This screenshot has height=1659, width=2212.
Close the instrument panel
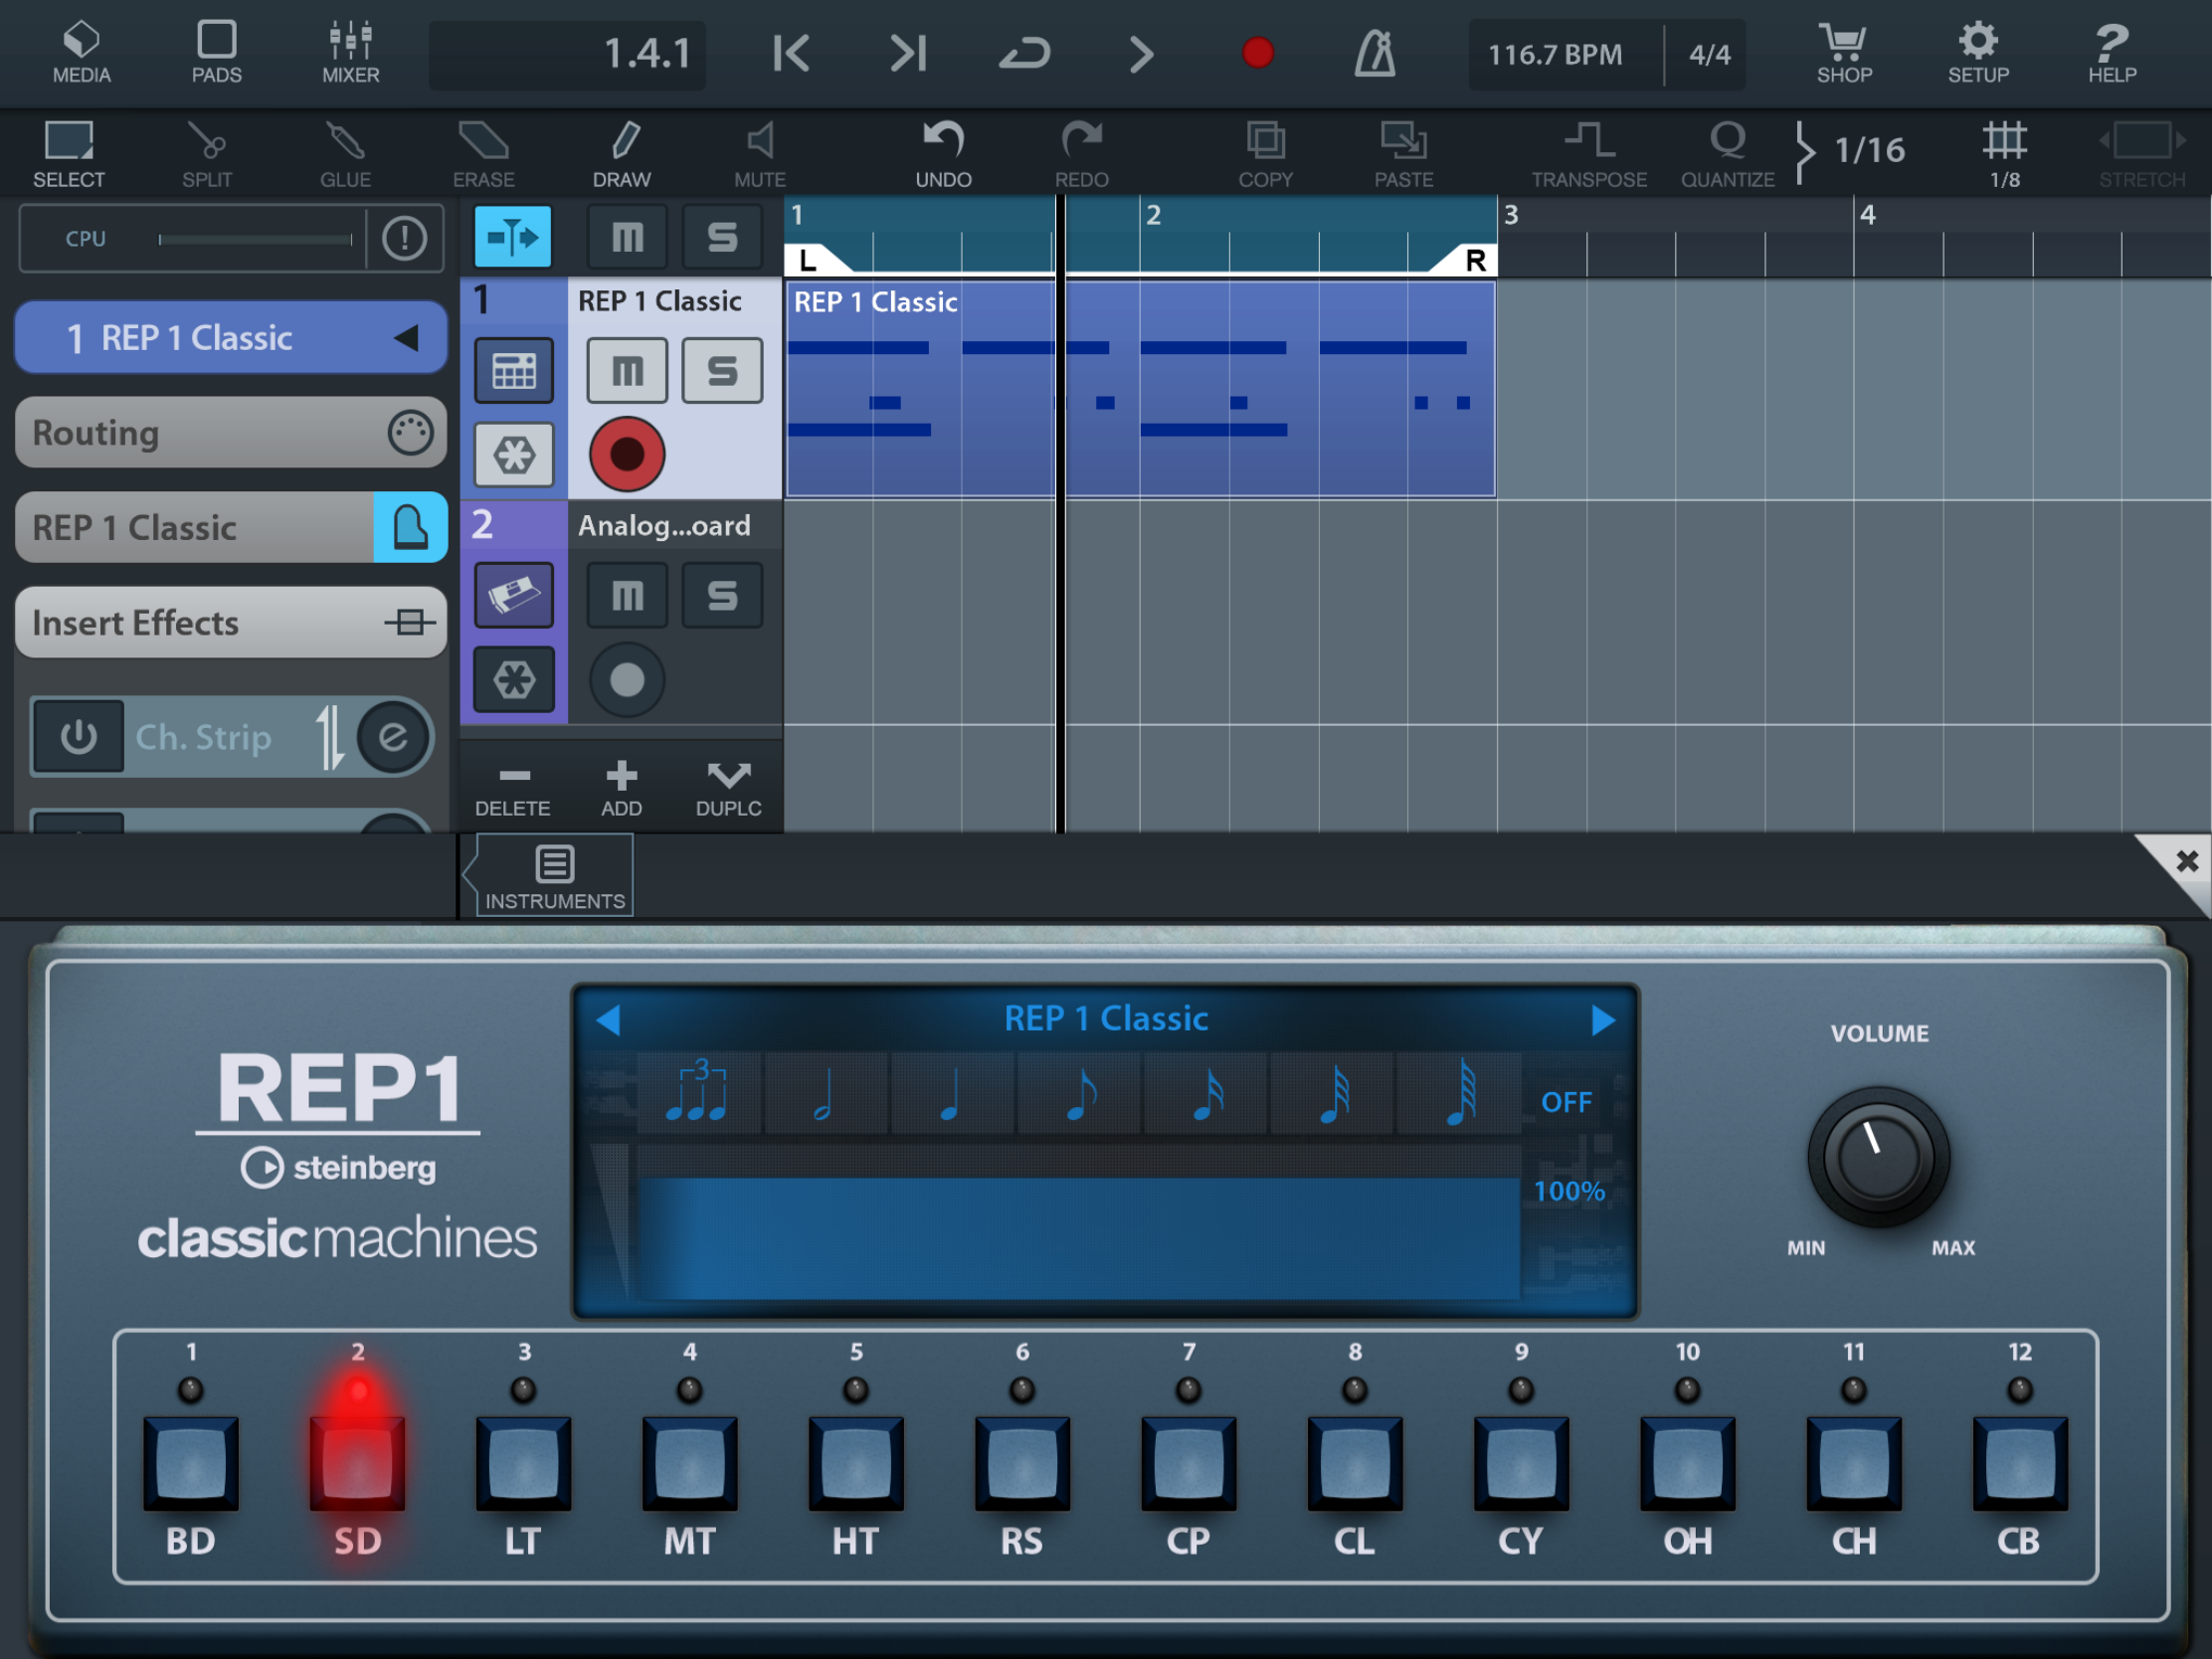2186,861
